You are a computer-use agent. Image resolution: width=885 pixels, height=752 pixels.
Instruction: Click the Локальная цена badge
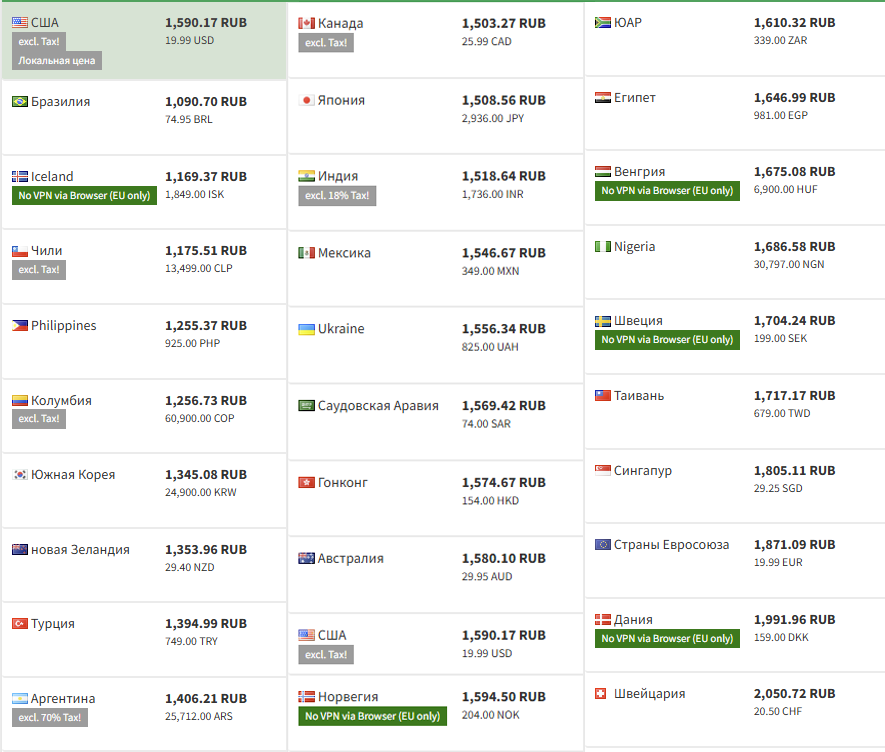pos(57,61)
